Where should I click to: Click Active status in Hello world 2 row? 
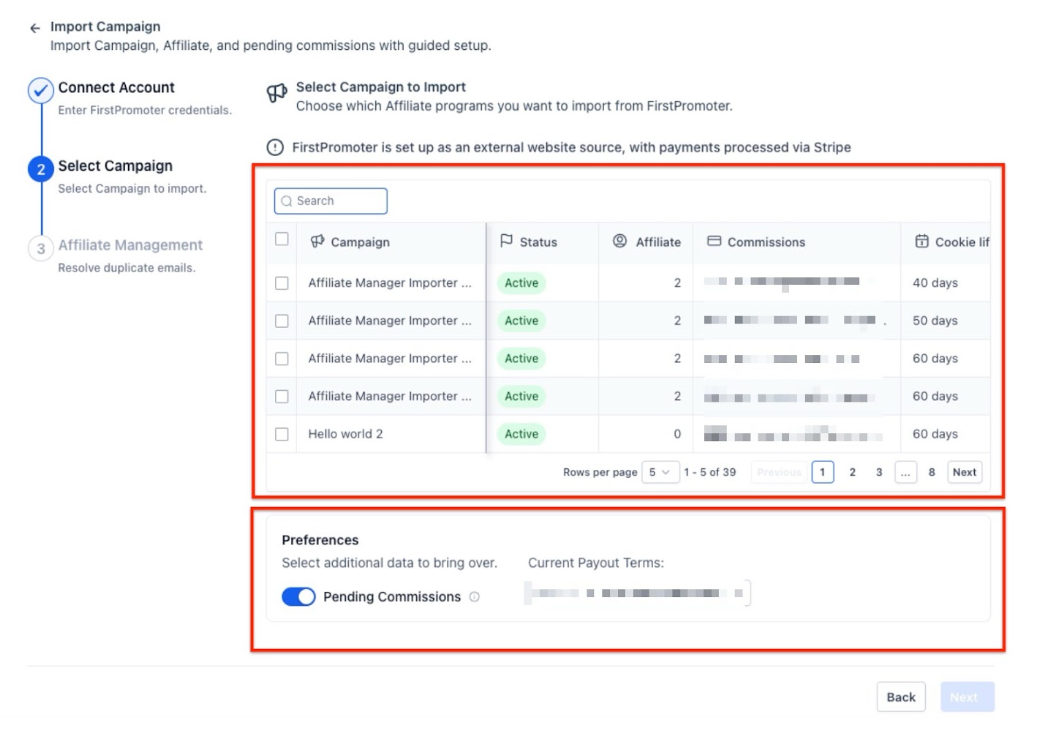point(521,434)
